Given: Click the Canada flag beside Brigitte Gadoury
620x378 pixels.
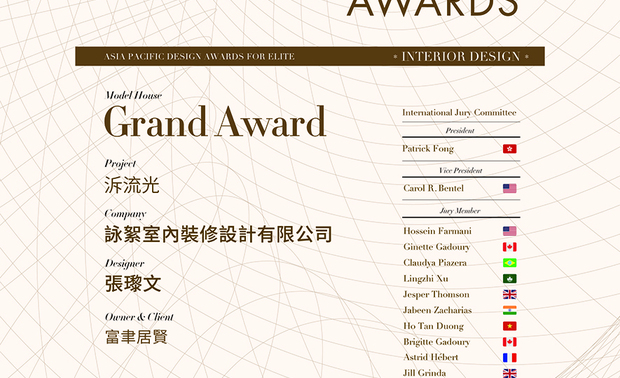Looking at the screenshot, I should [x=510, y=342].
